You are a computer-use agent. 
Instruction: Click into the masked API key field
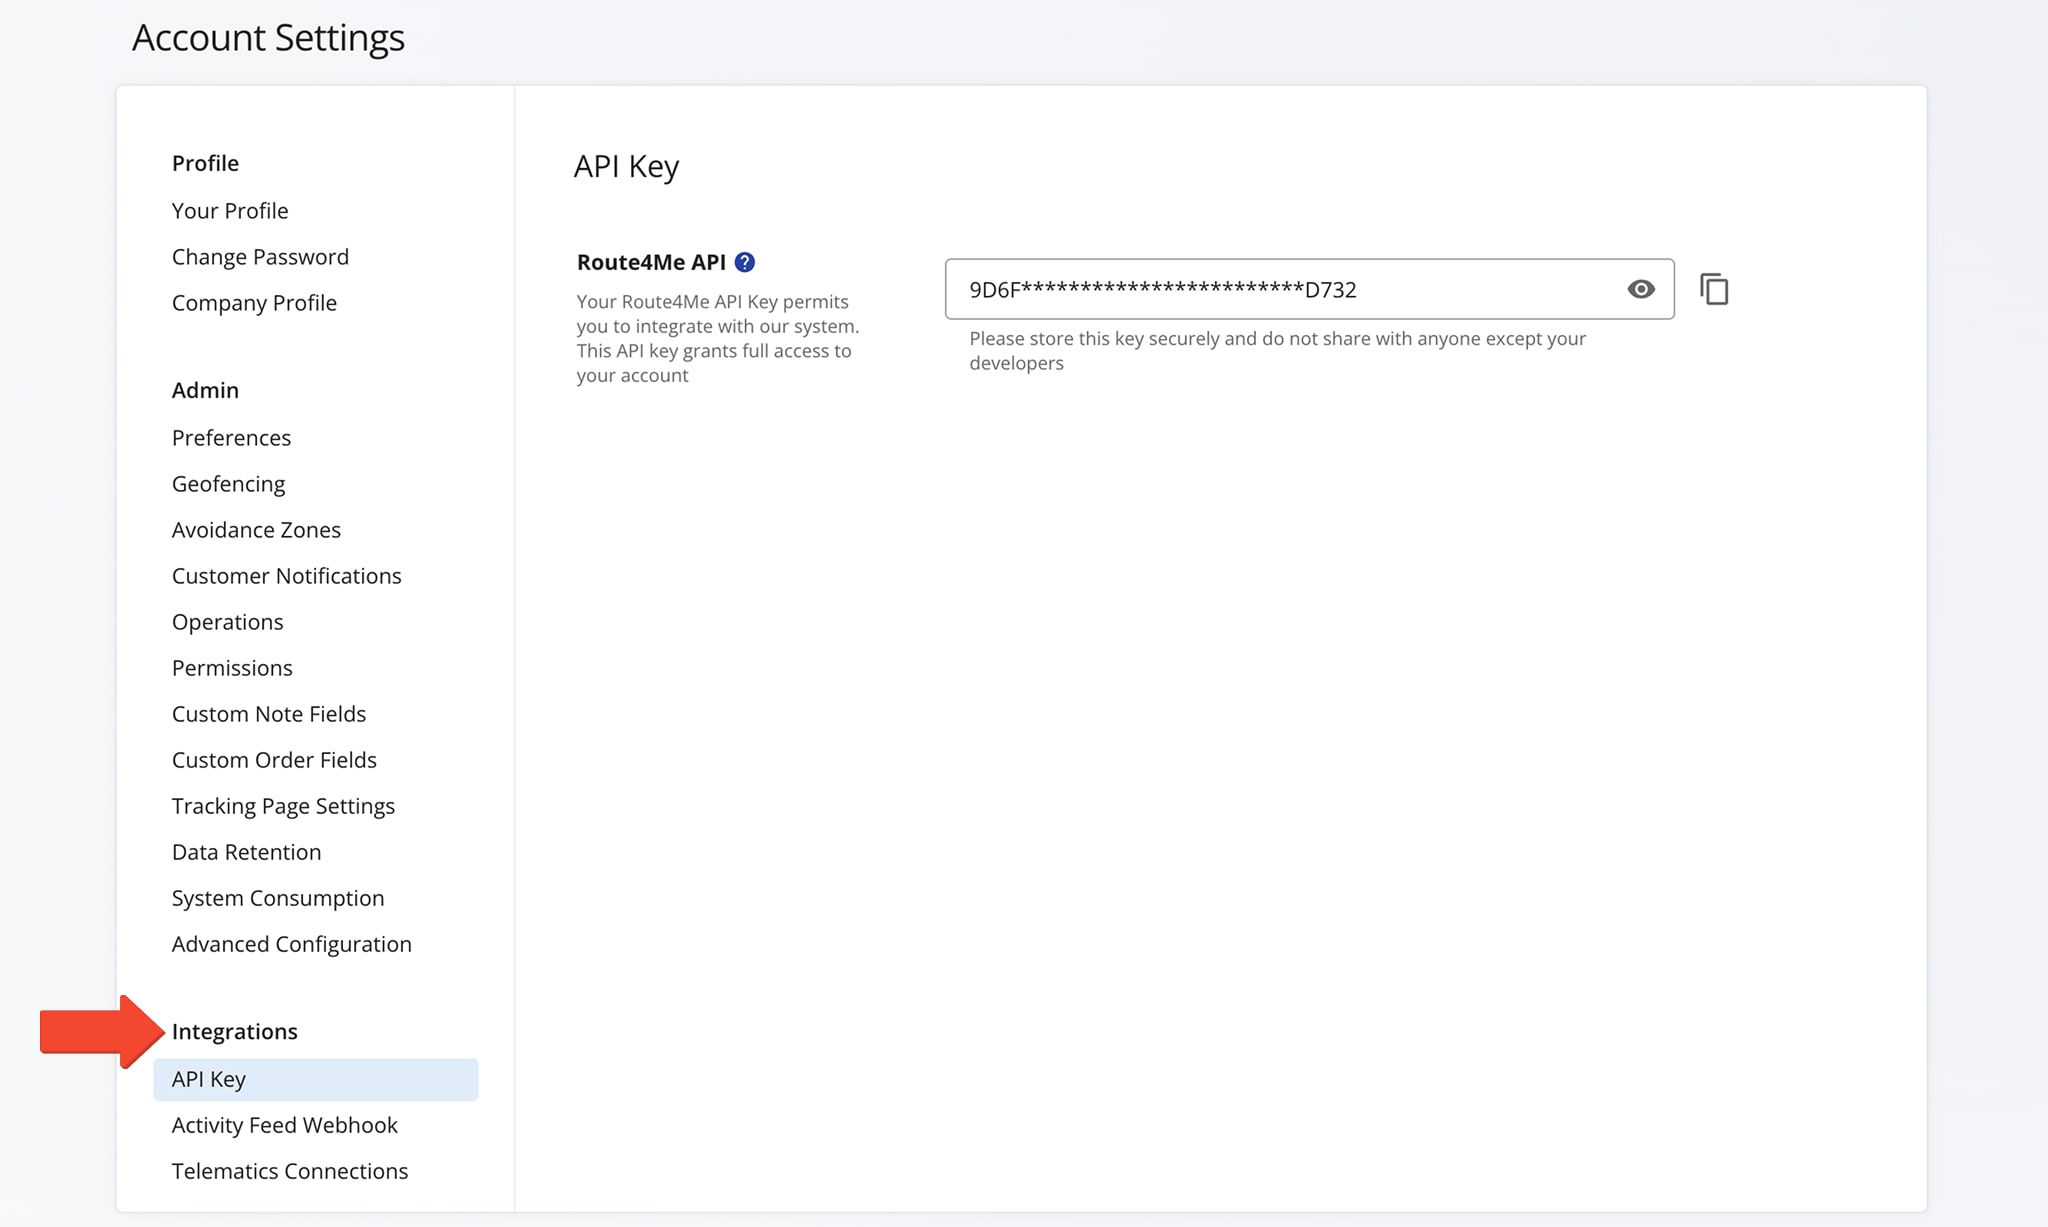[1309, 289]
